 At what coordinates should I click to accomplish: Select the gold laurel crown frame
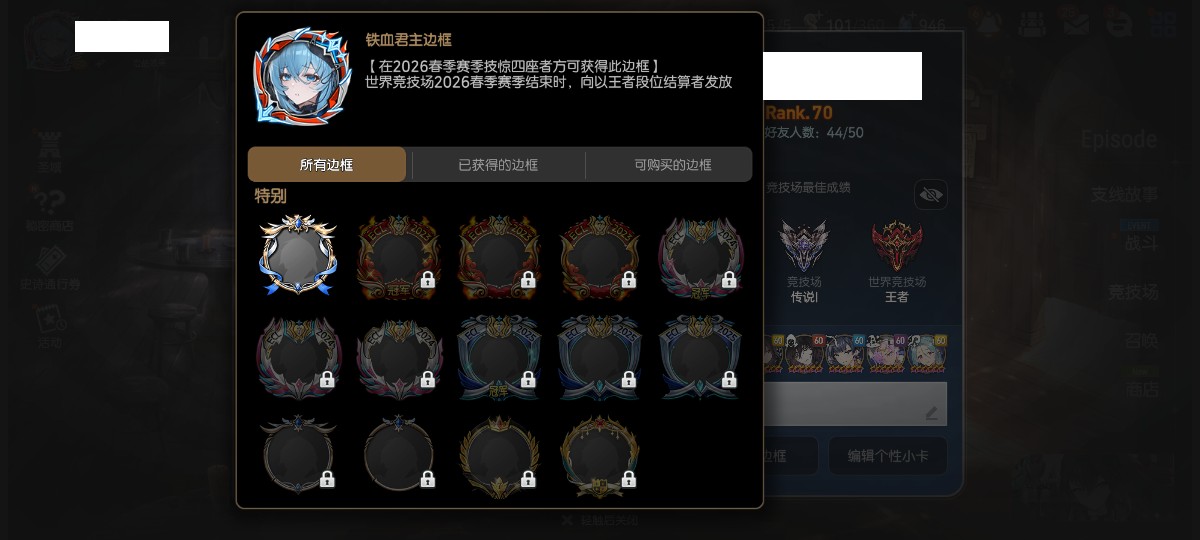499,456
